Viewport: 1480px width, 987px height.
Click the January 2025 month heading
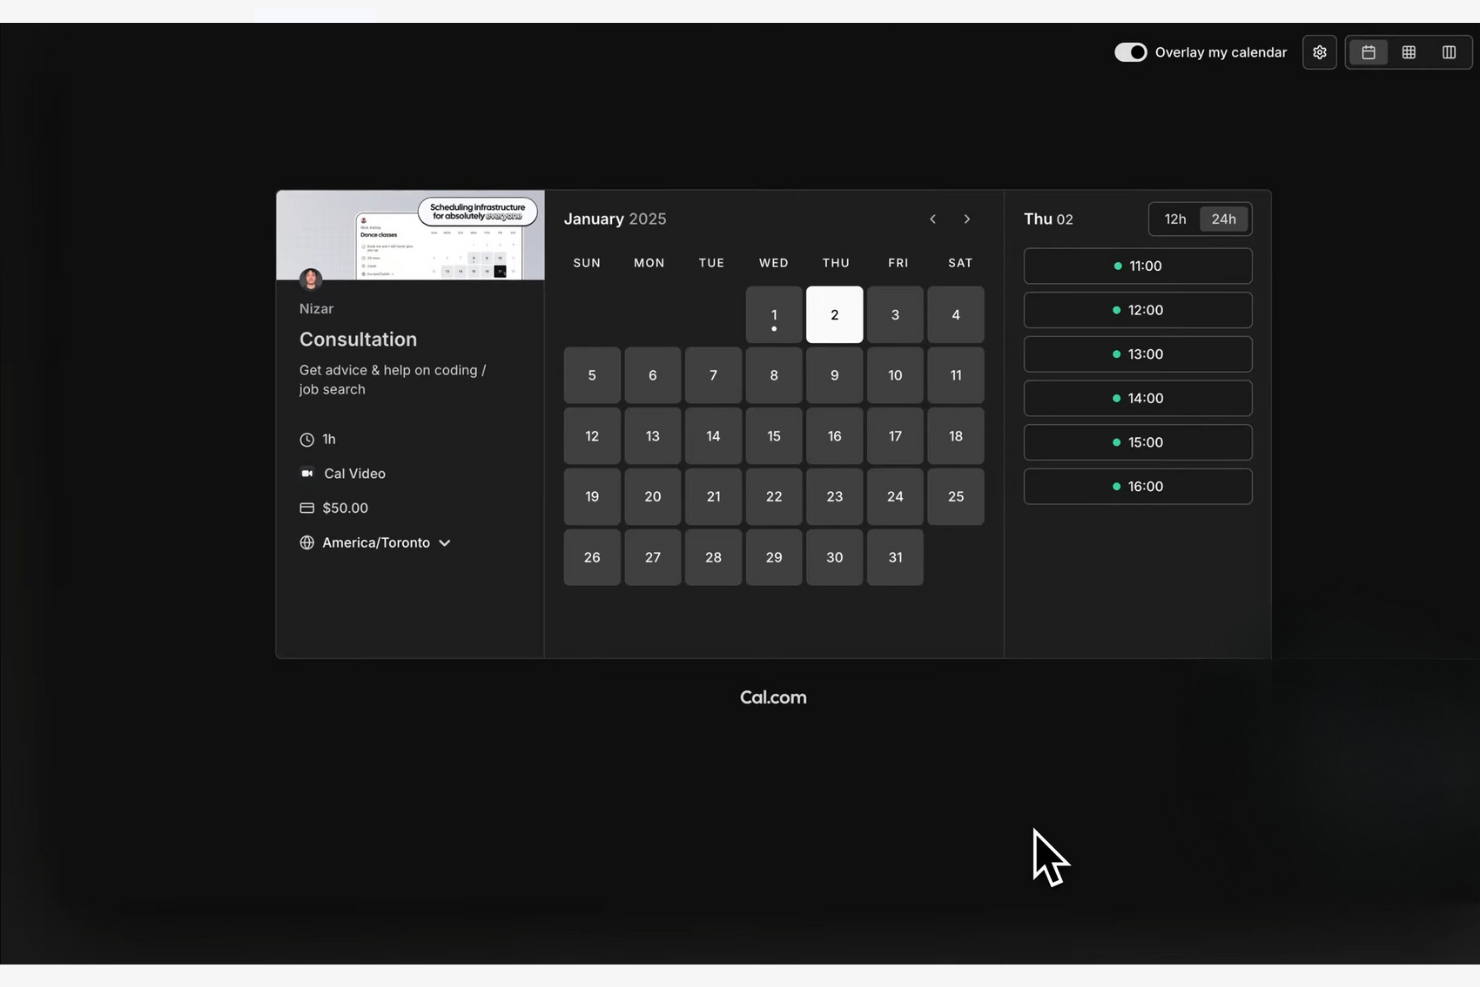[614, 219]
